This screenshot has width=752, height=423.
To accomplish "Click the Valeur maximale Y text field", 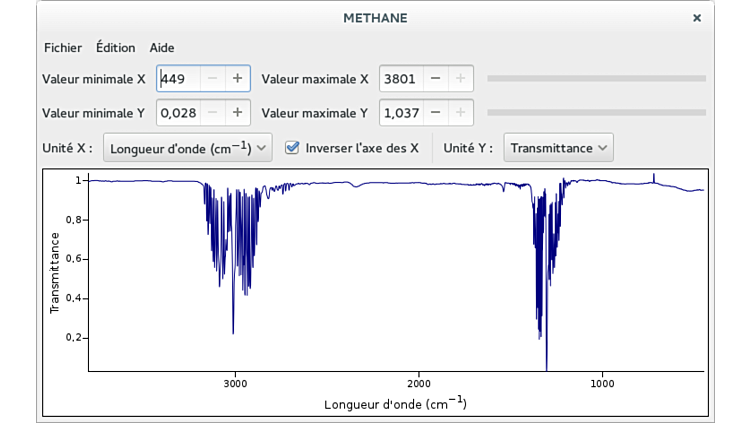I will point(400,112).
